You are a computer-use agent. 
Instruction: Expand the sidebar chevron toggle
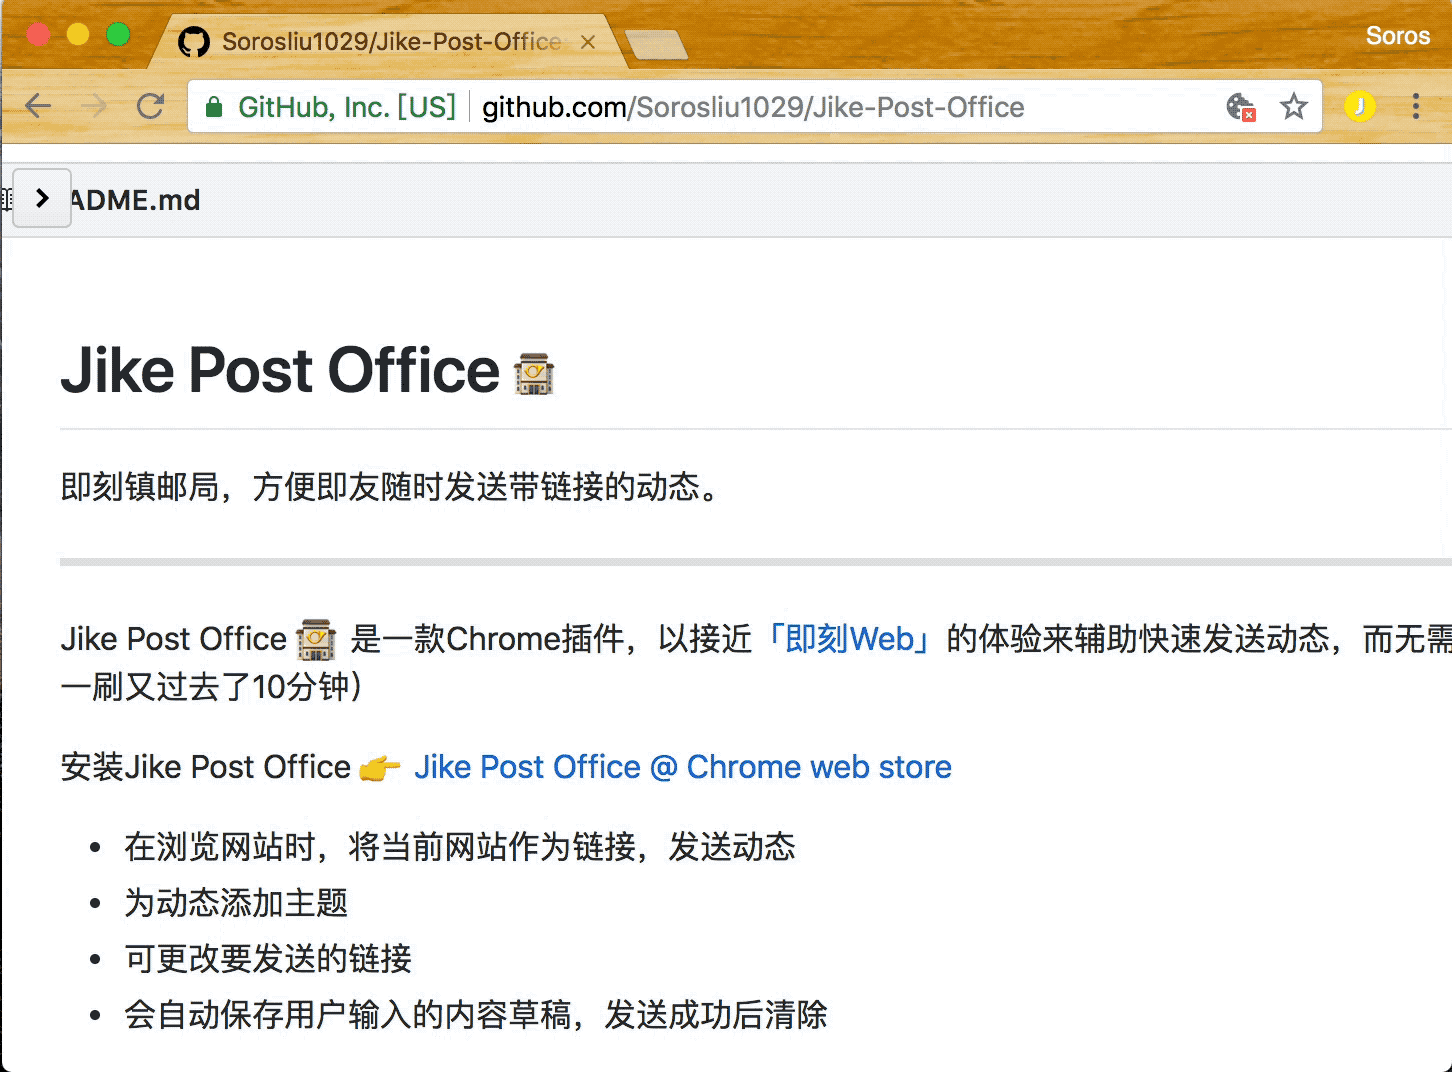point(42,198)
